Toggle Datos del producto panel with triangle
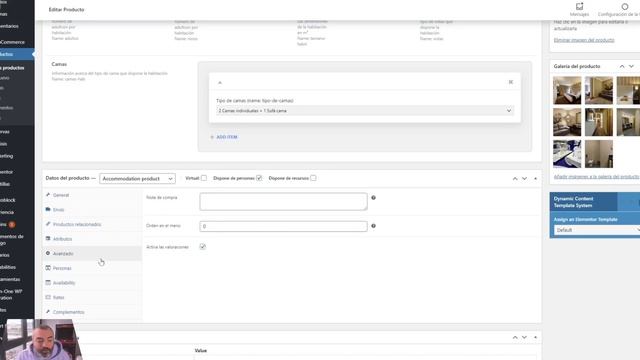Viewport: 640px width, 360px height. [x=535, y=178]
